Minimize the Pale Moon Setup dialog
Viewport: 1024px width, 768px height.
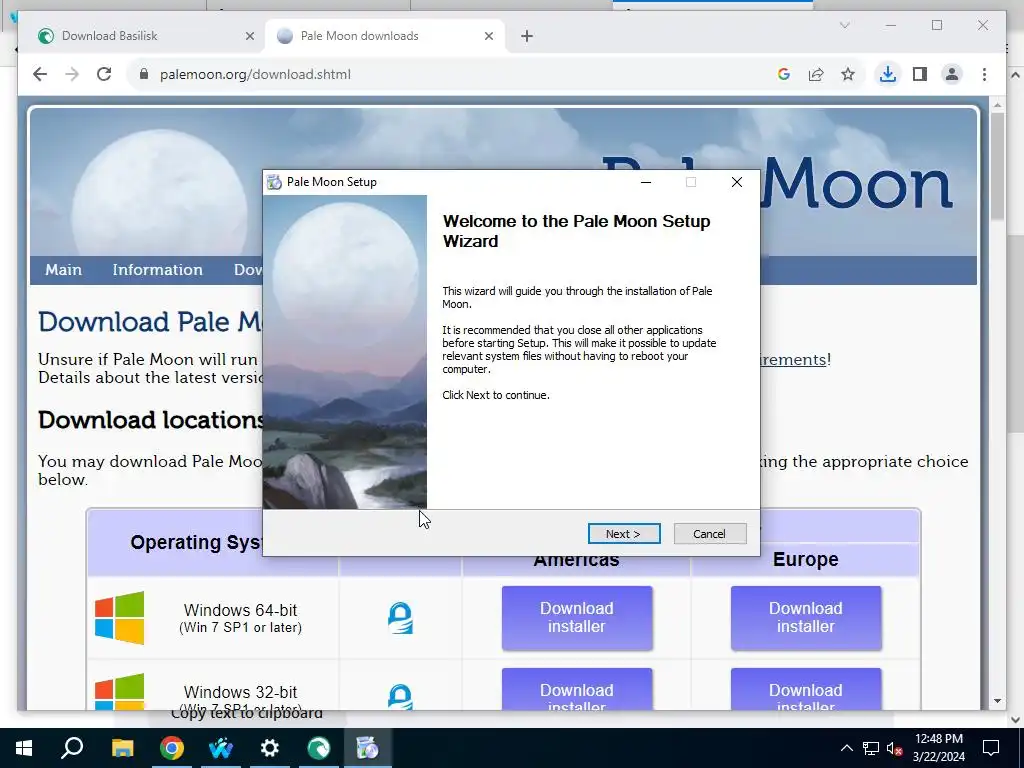pyautogui.click(x=646, y=182)
